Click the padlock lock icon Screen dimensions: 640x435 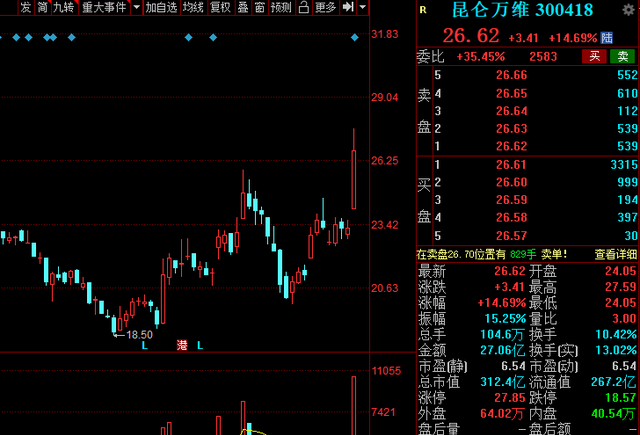[304, 7]
